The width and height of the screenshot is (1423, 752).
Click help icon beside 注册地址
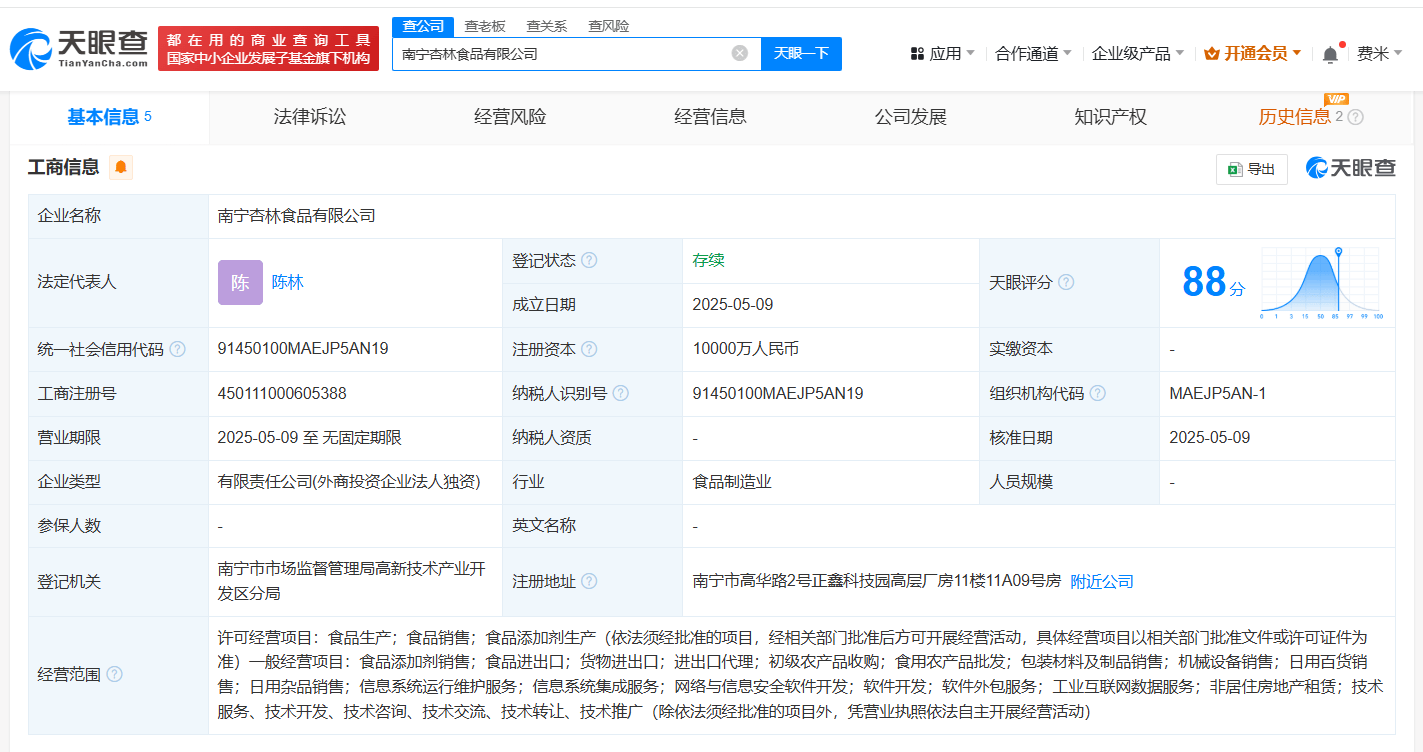pyautogui.click(x=589, y=581)
